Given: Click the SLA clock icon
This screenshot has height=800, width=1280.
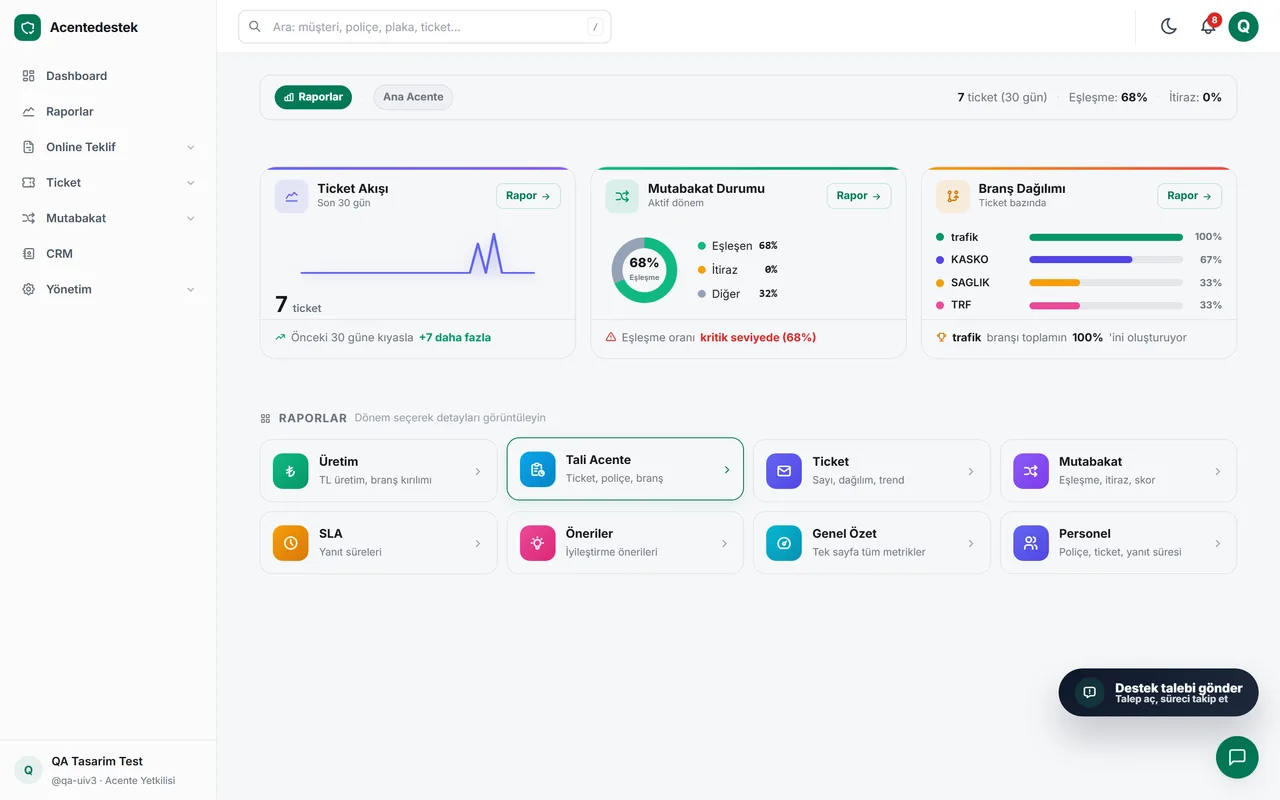Looking at the screenshot, I should [x=290, y=543].
